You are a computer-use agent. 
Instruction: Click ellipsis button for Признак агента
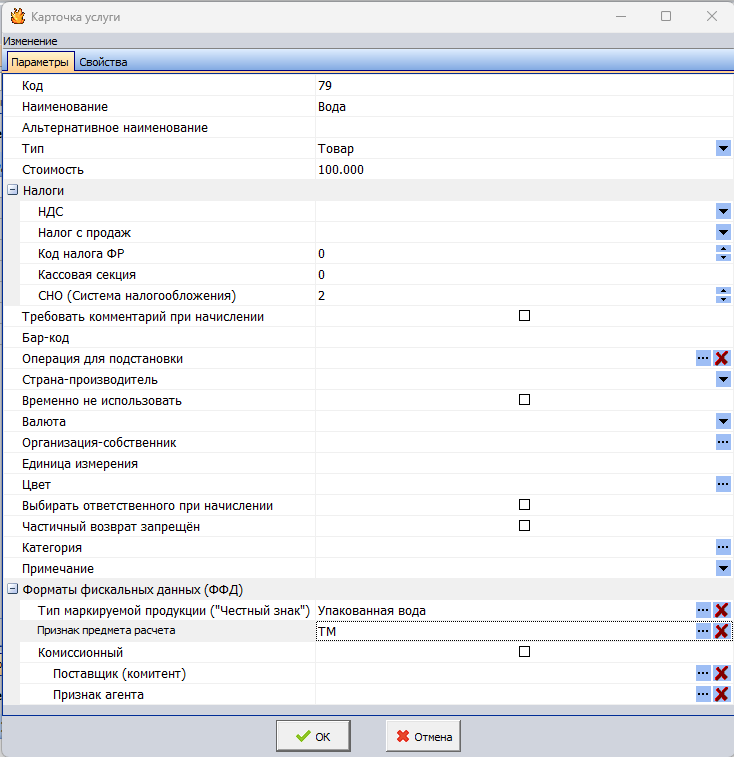pos(703,694)
